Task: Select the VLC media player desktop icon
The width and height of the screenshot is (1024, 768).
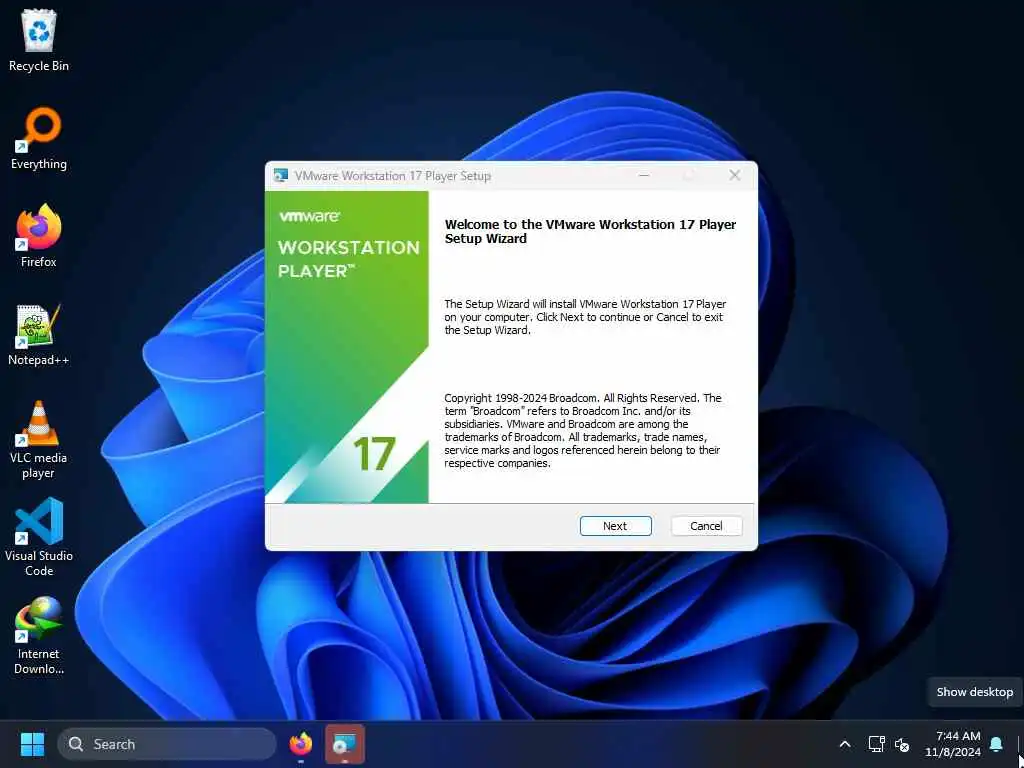Action: (x=39, y=440)
